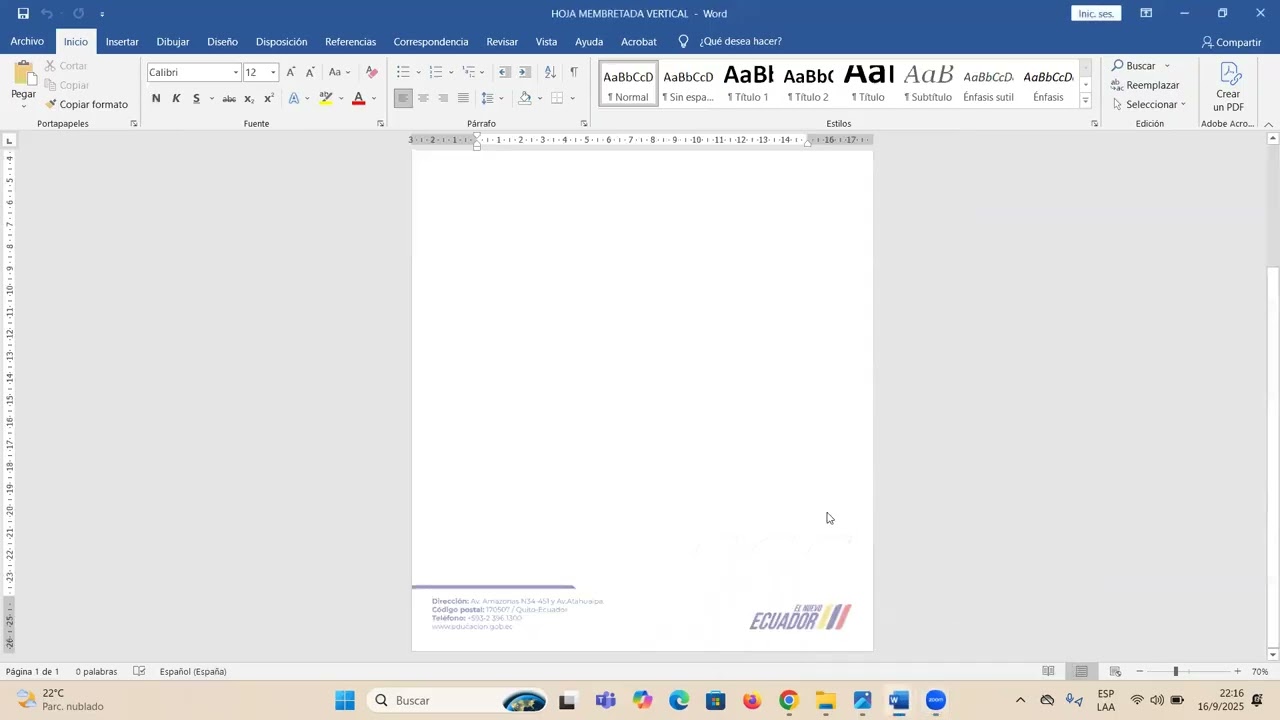The image size is (1280, 720).
Task: Click the 0 palabras word count
Action: (96, 671)
